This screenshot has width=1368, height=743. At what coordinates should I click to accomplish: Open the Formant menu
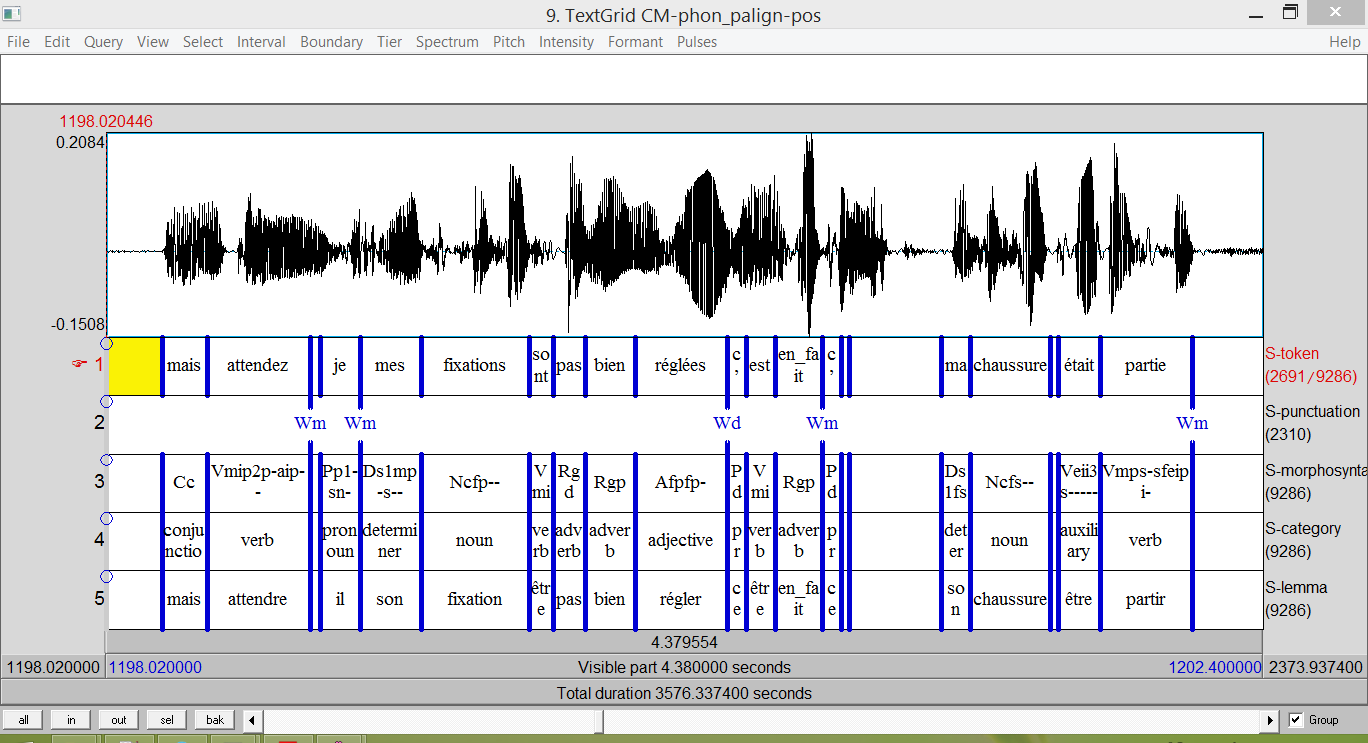pos(635,42)
